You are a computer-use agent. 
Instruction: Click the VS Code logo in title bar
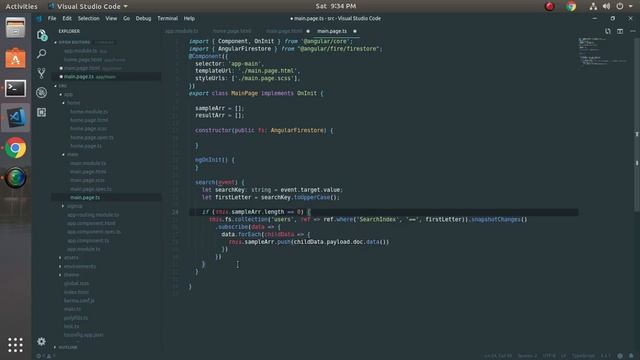pos(39,18)
